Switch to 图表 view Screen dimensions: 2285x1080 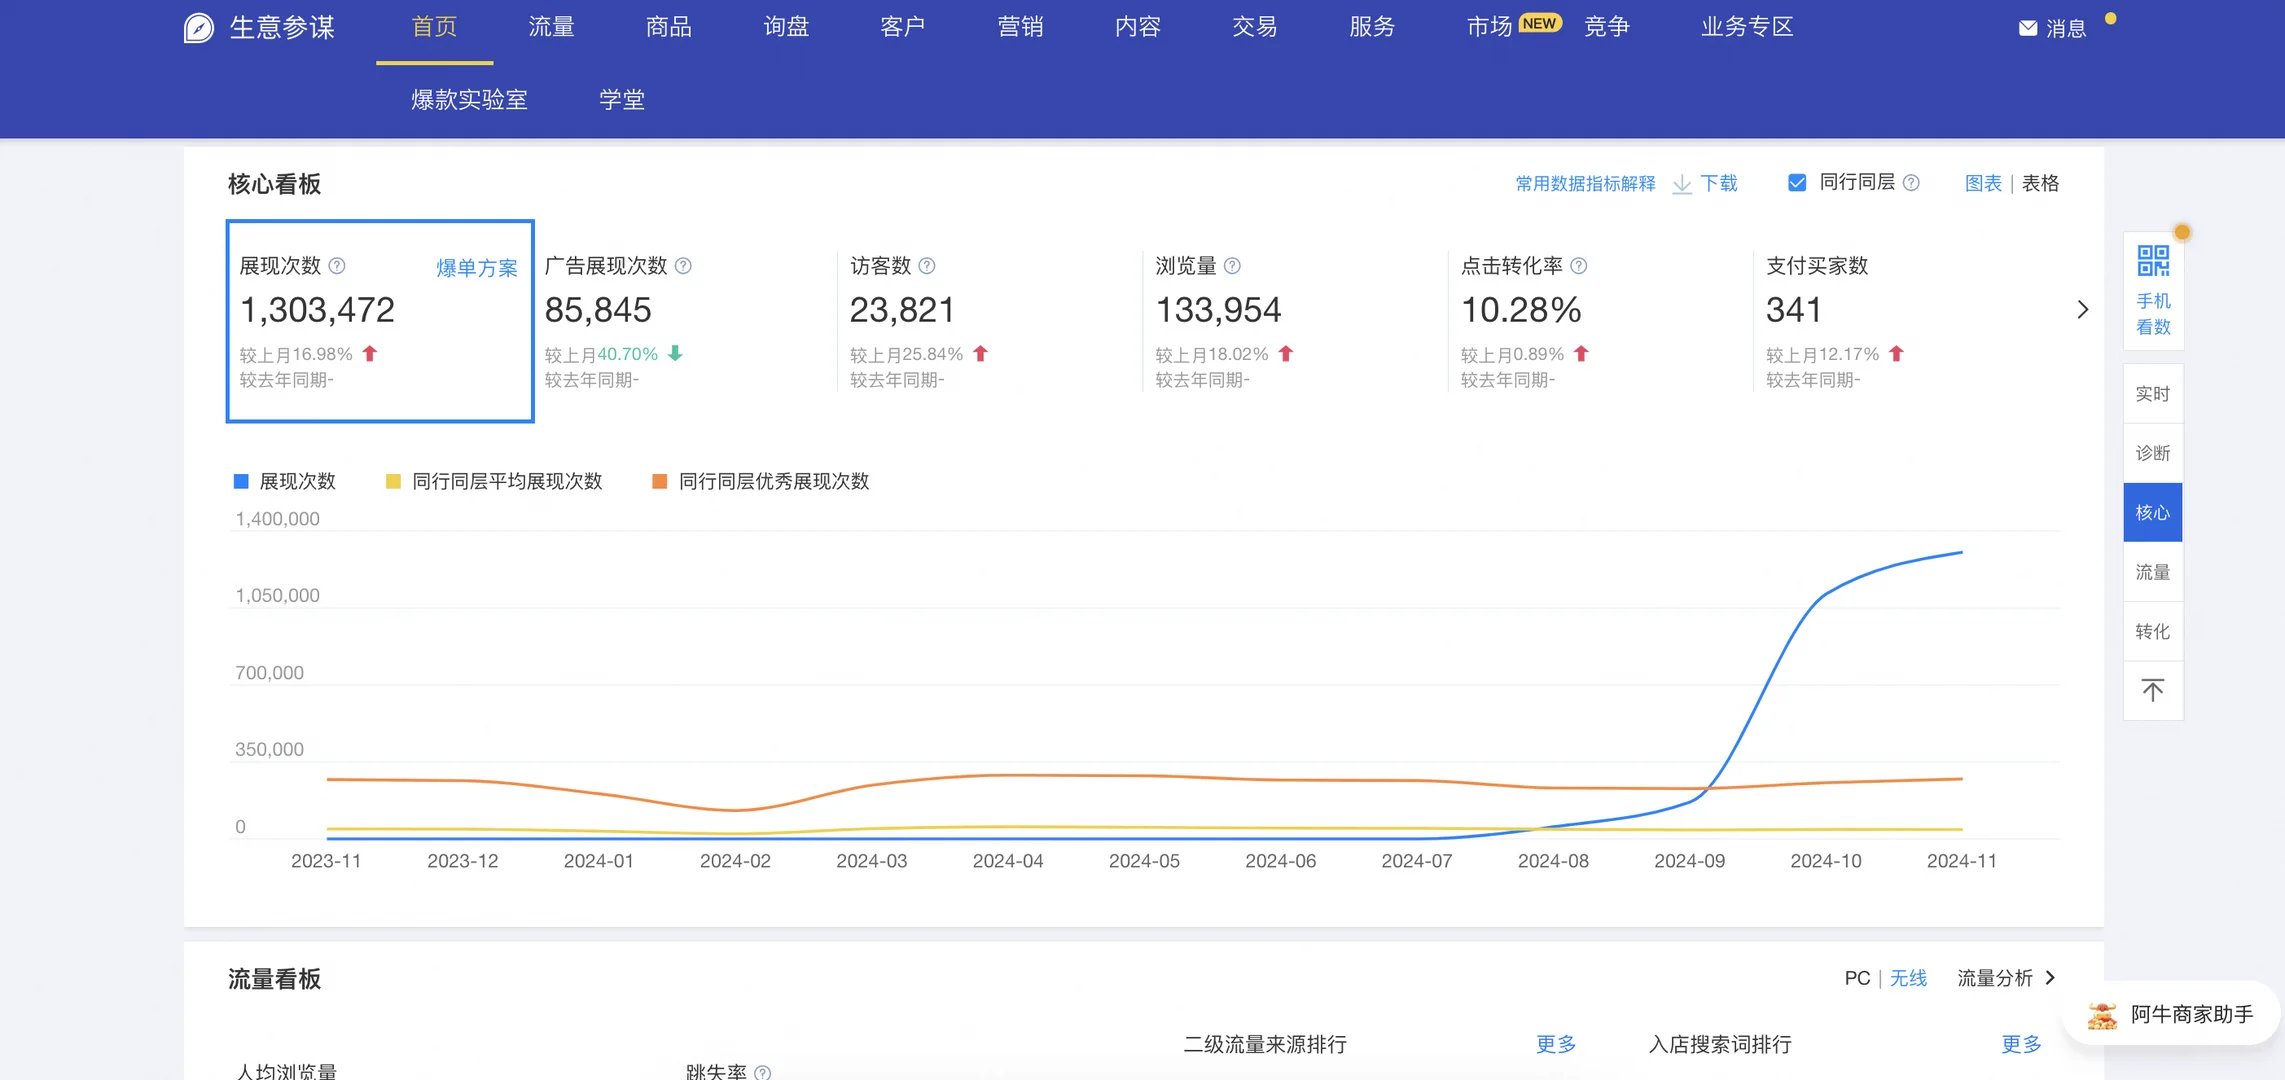tap(1983, 184)
